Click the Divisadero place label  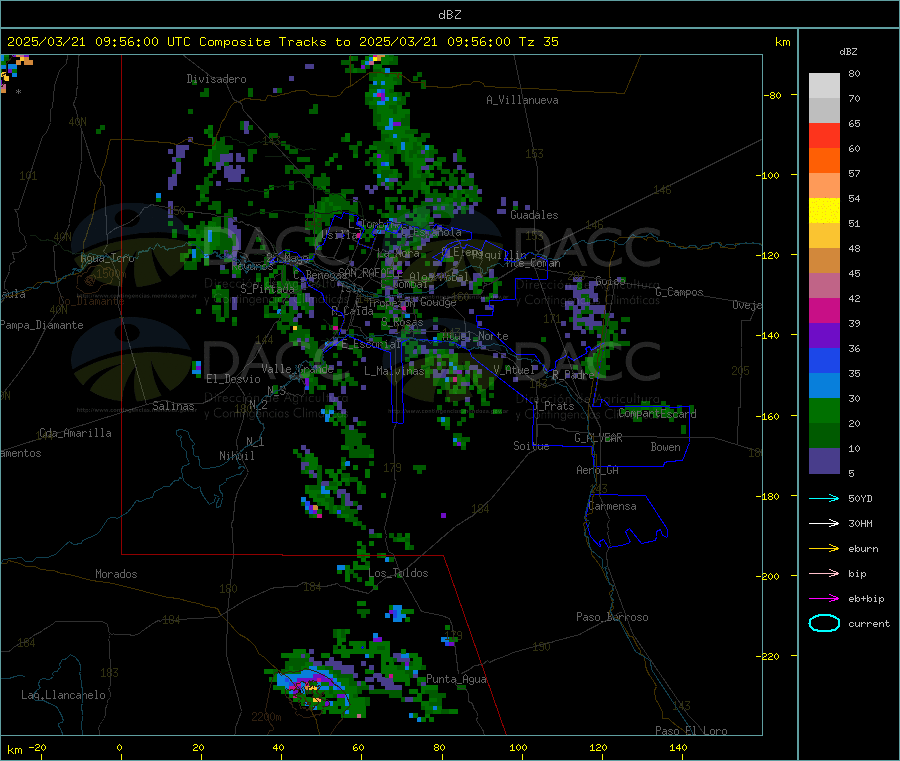pos(216,79)
